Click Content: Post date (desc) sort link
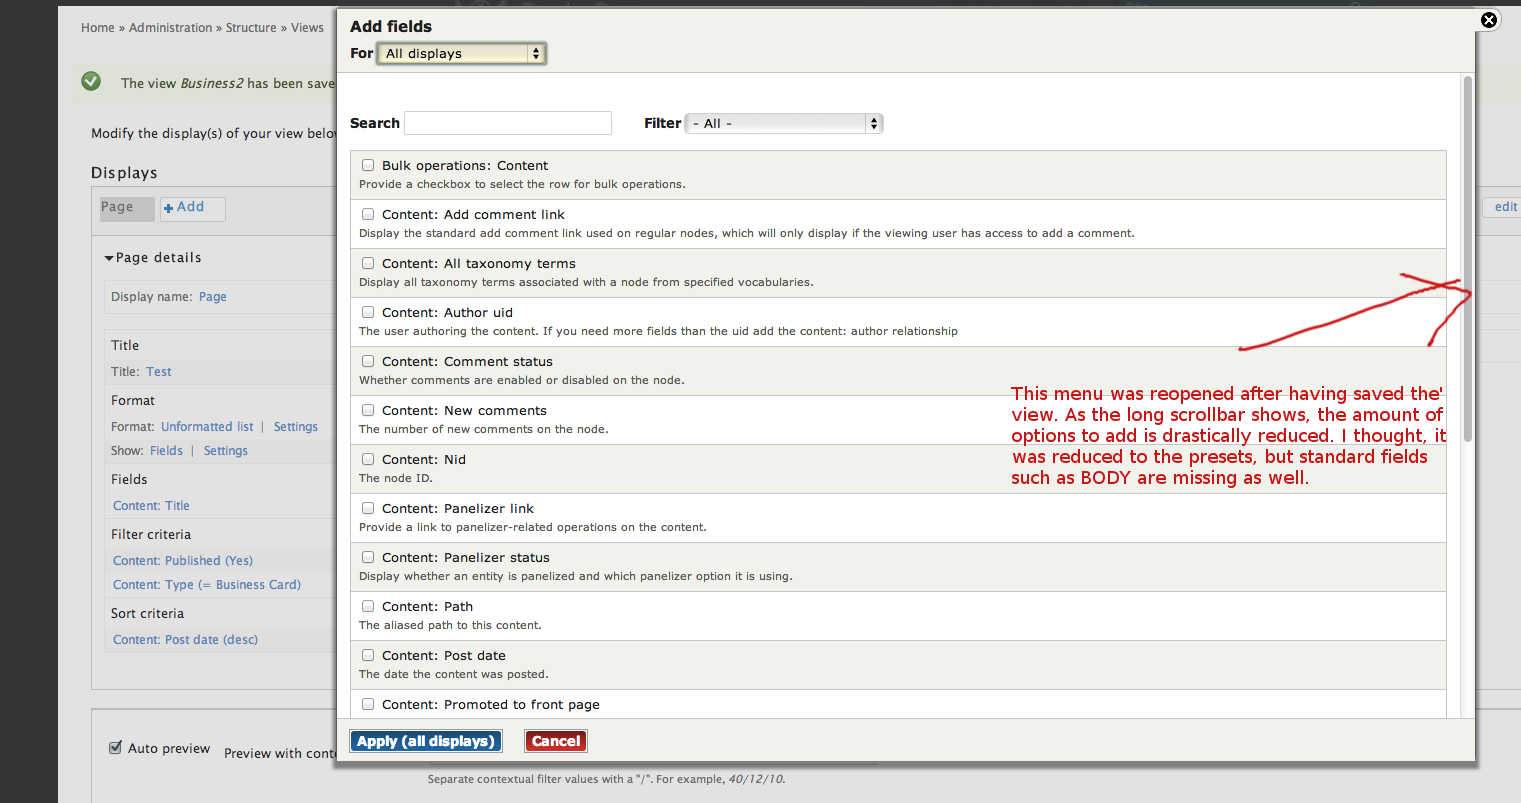The height and width of the screenshot is (803, 1521). pos(185,640)
